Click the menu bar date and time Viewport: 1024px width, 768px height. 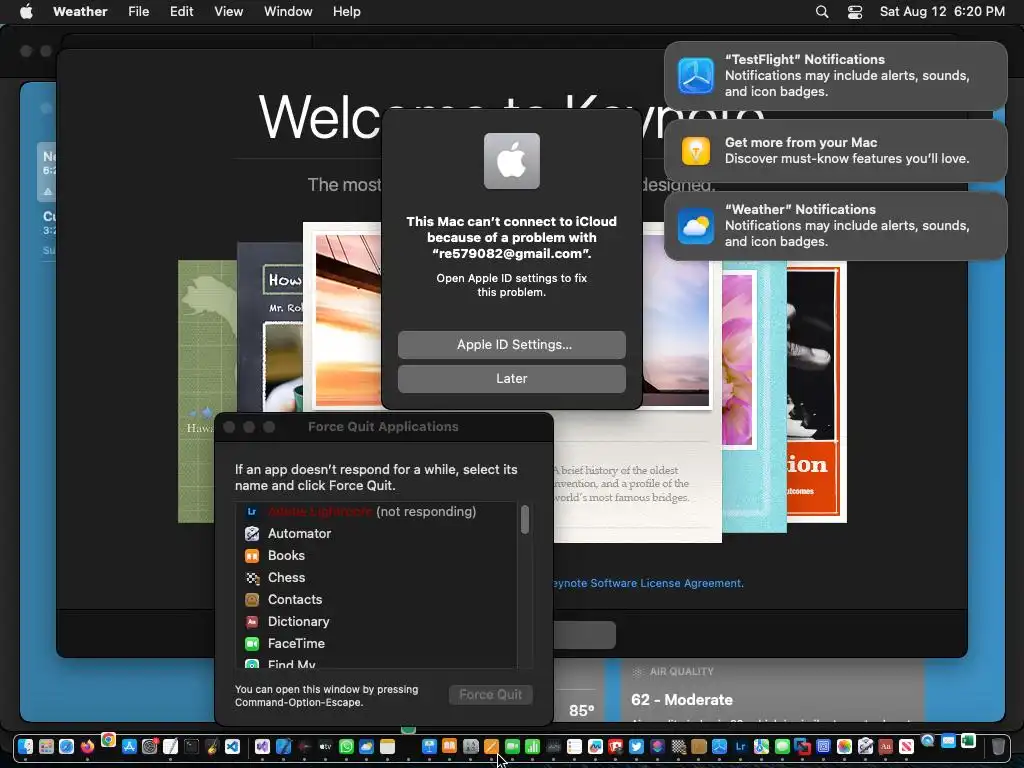pyautogui.click(x=942, y=12)
